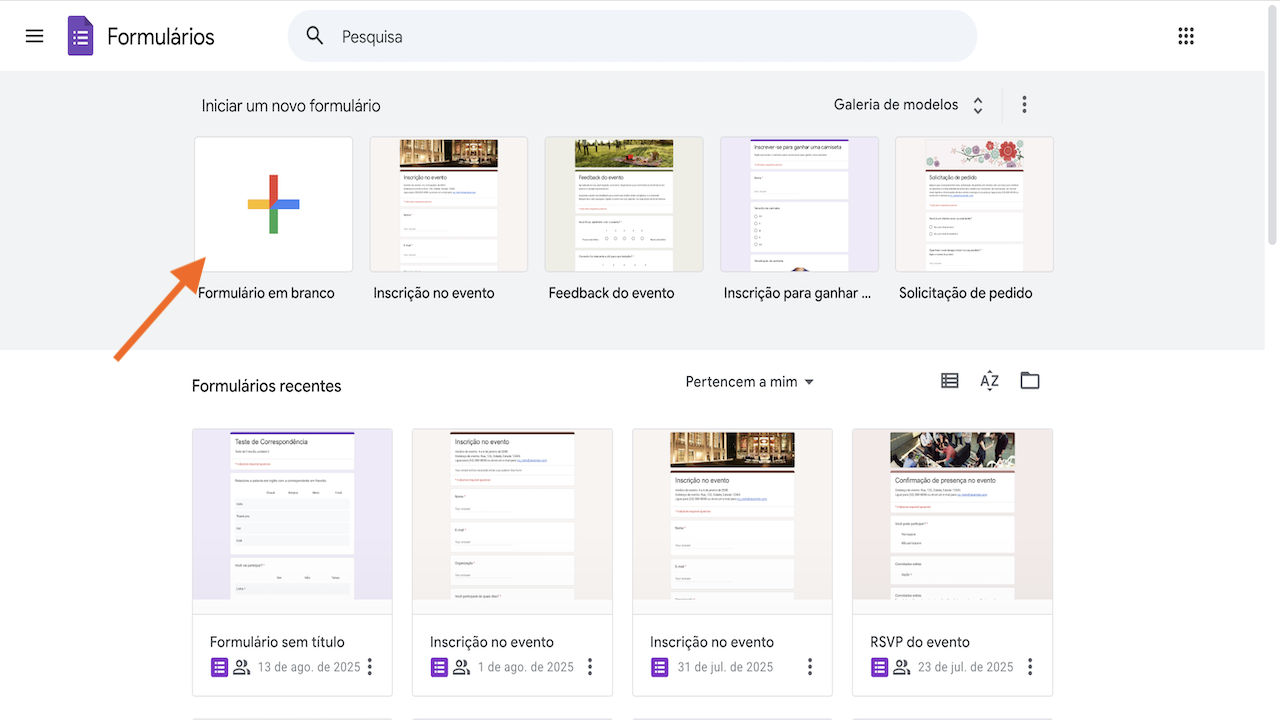This screenshot has height=720, width=1280.
Task: Select the Feedback do evento template
Action: click(624, 205)
